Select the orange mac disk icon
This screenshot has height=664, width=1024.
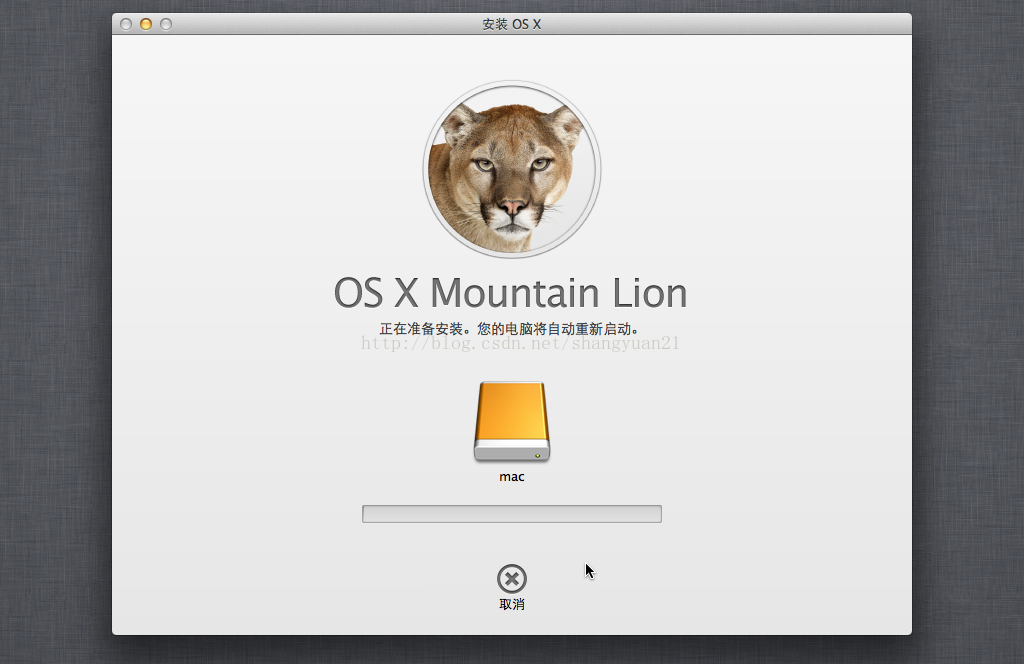click(511, 420)
